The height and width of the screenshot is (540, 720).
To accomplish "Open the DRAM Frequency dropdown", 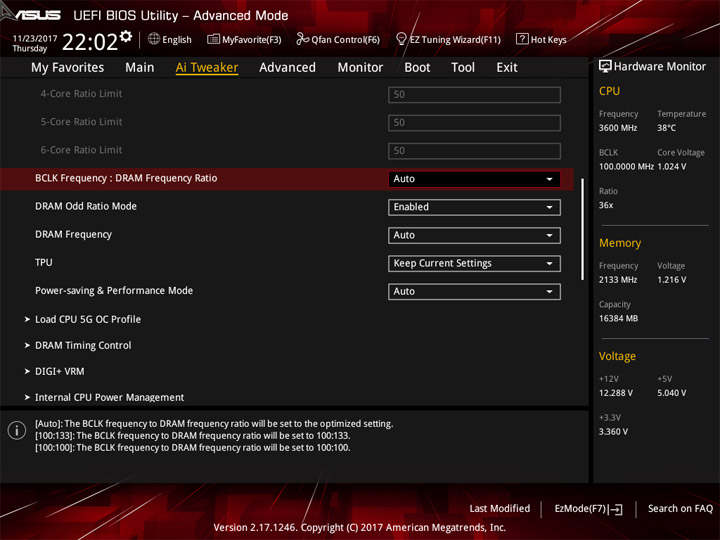I will [x=474, y=235].
